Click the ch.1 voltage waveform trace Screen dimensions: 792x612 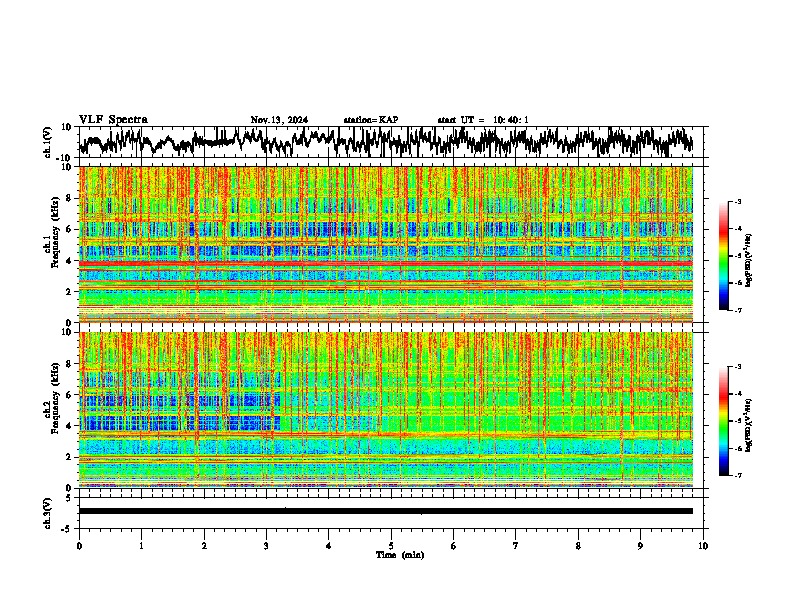click(x=386, y=141)
